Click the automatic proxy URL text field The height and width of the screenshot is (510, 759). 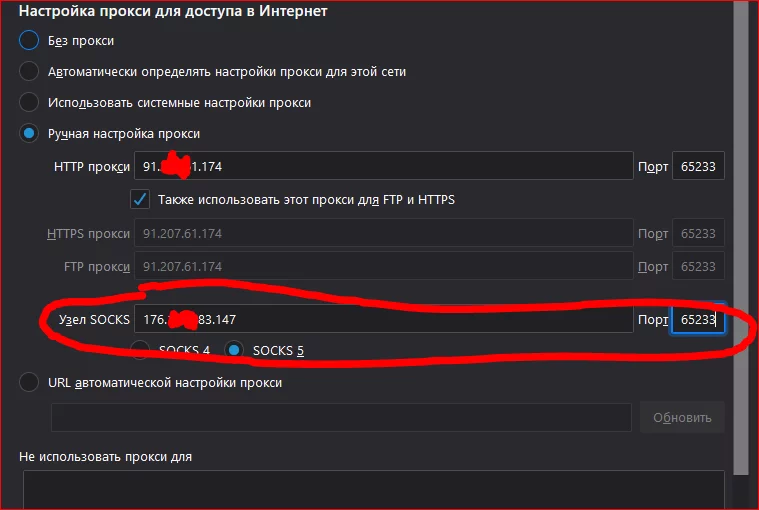(x=341, y=417)
